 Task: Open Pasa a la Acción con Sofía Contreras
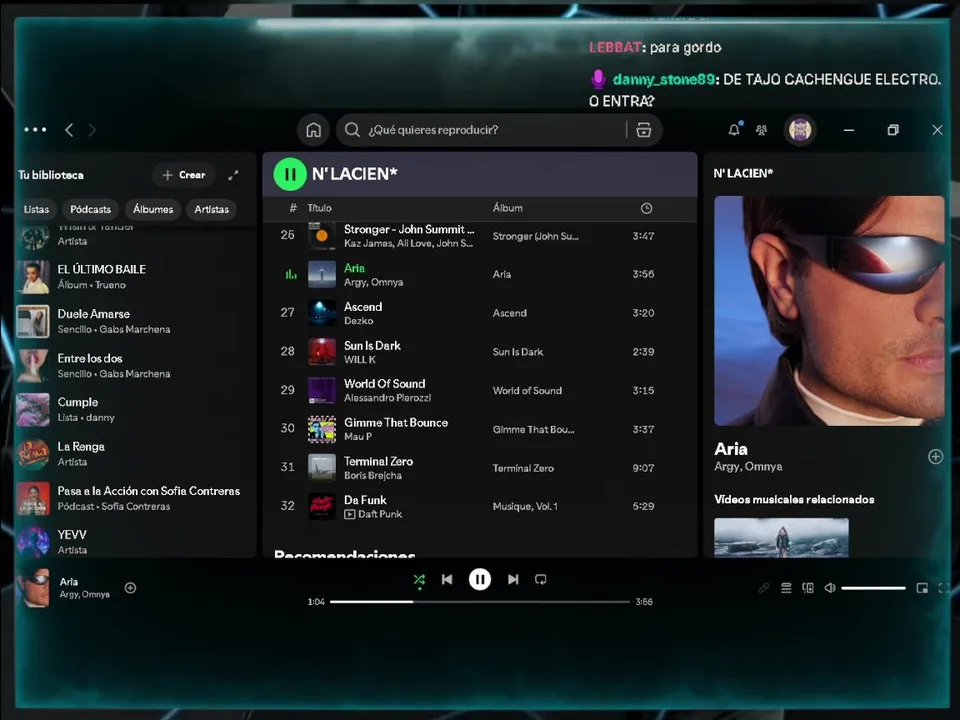pyautogui.click(x=135, y=498)
